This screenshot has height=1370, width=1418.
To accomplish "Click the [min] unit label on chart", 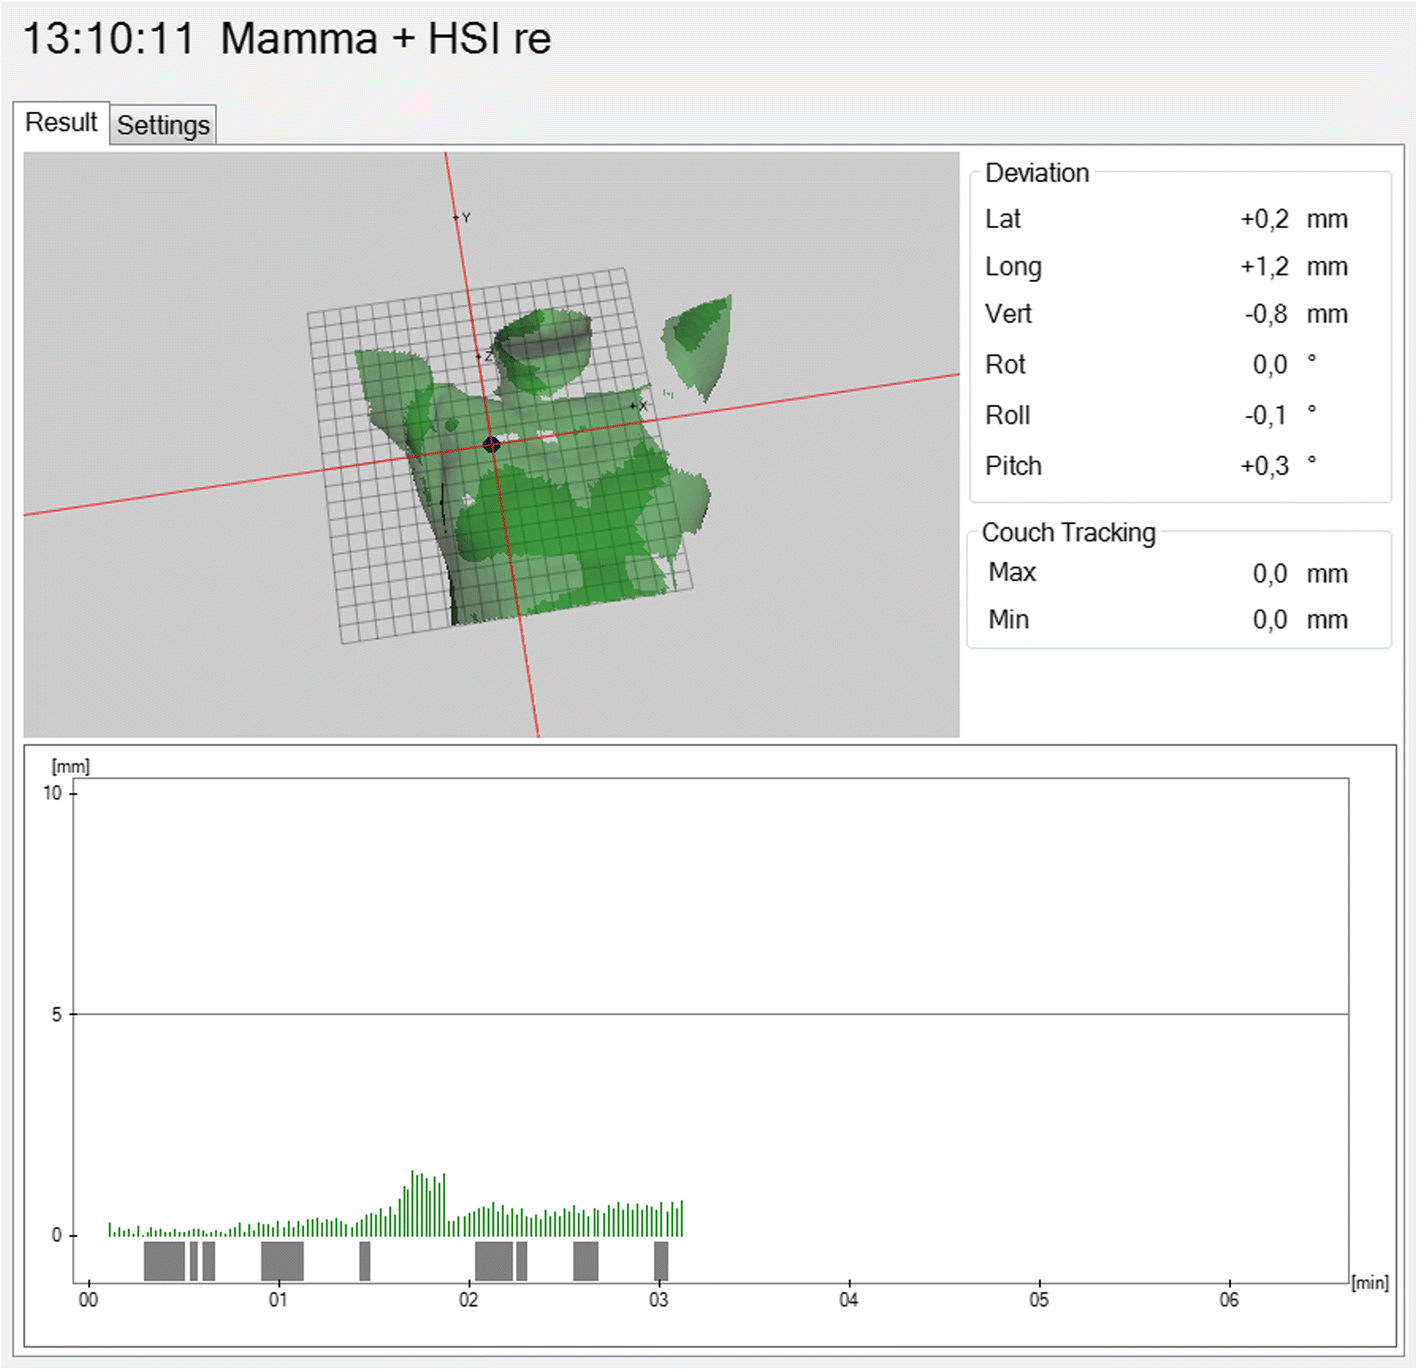I will [1370, 1282].
